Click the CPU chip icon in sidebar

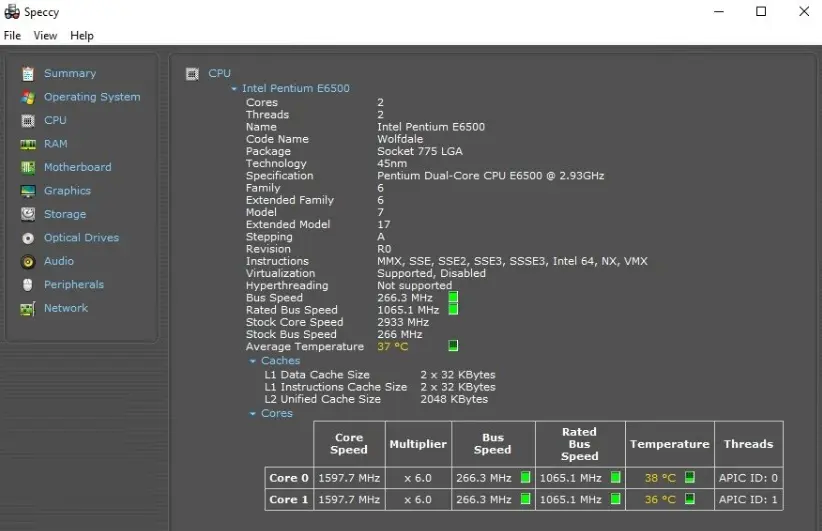(28, 121)
